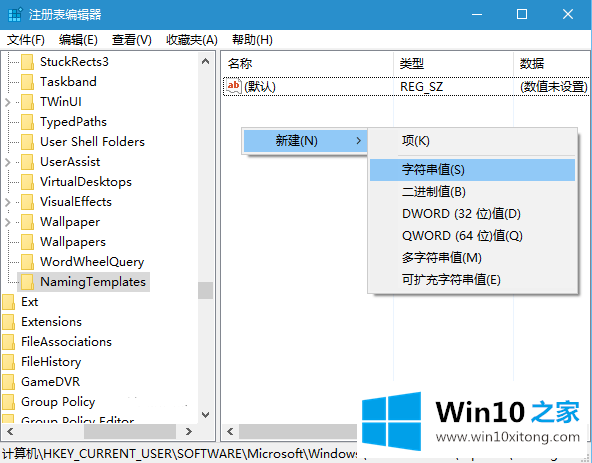Choose 多字符串值(M) option
This screenshot has width=592, height=463.
[x=472, y=258]
